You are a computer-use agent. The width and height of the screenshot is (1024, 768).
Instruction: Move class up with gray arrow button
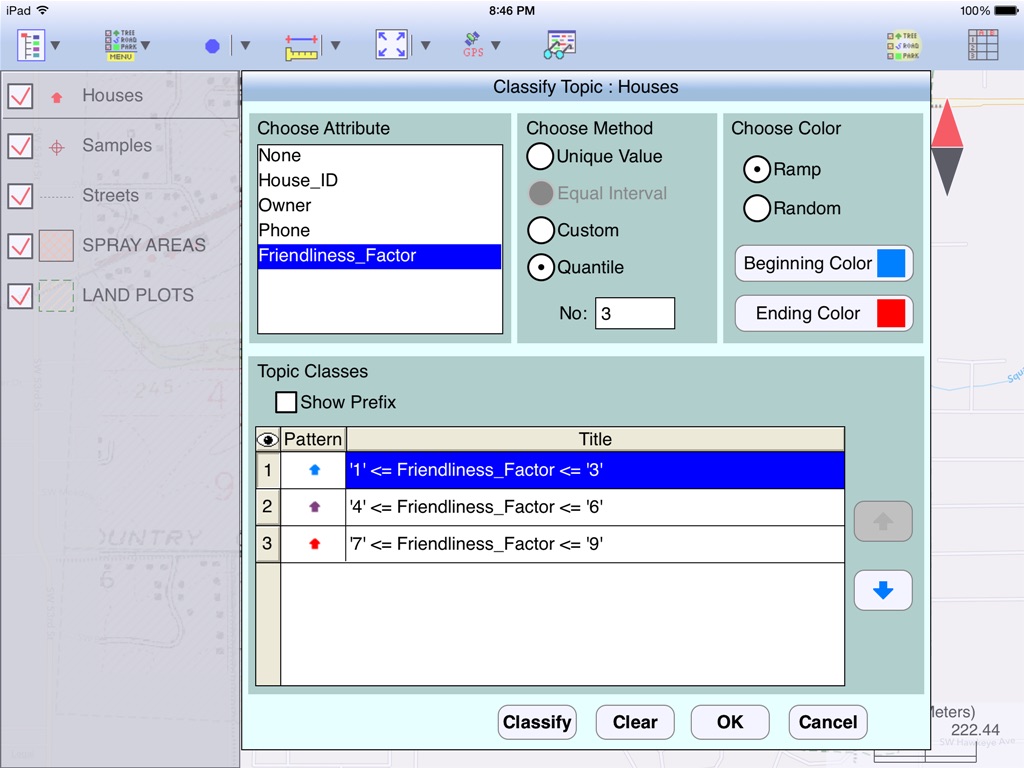coord(883,521)
